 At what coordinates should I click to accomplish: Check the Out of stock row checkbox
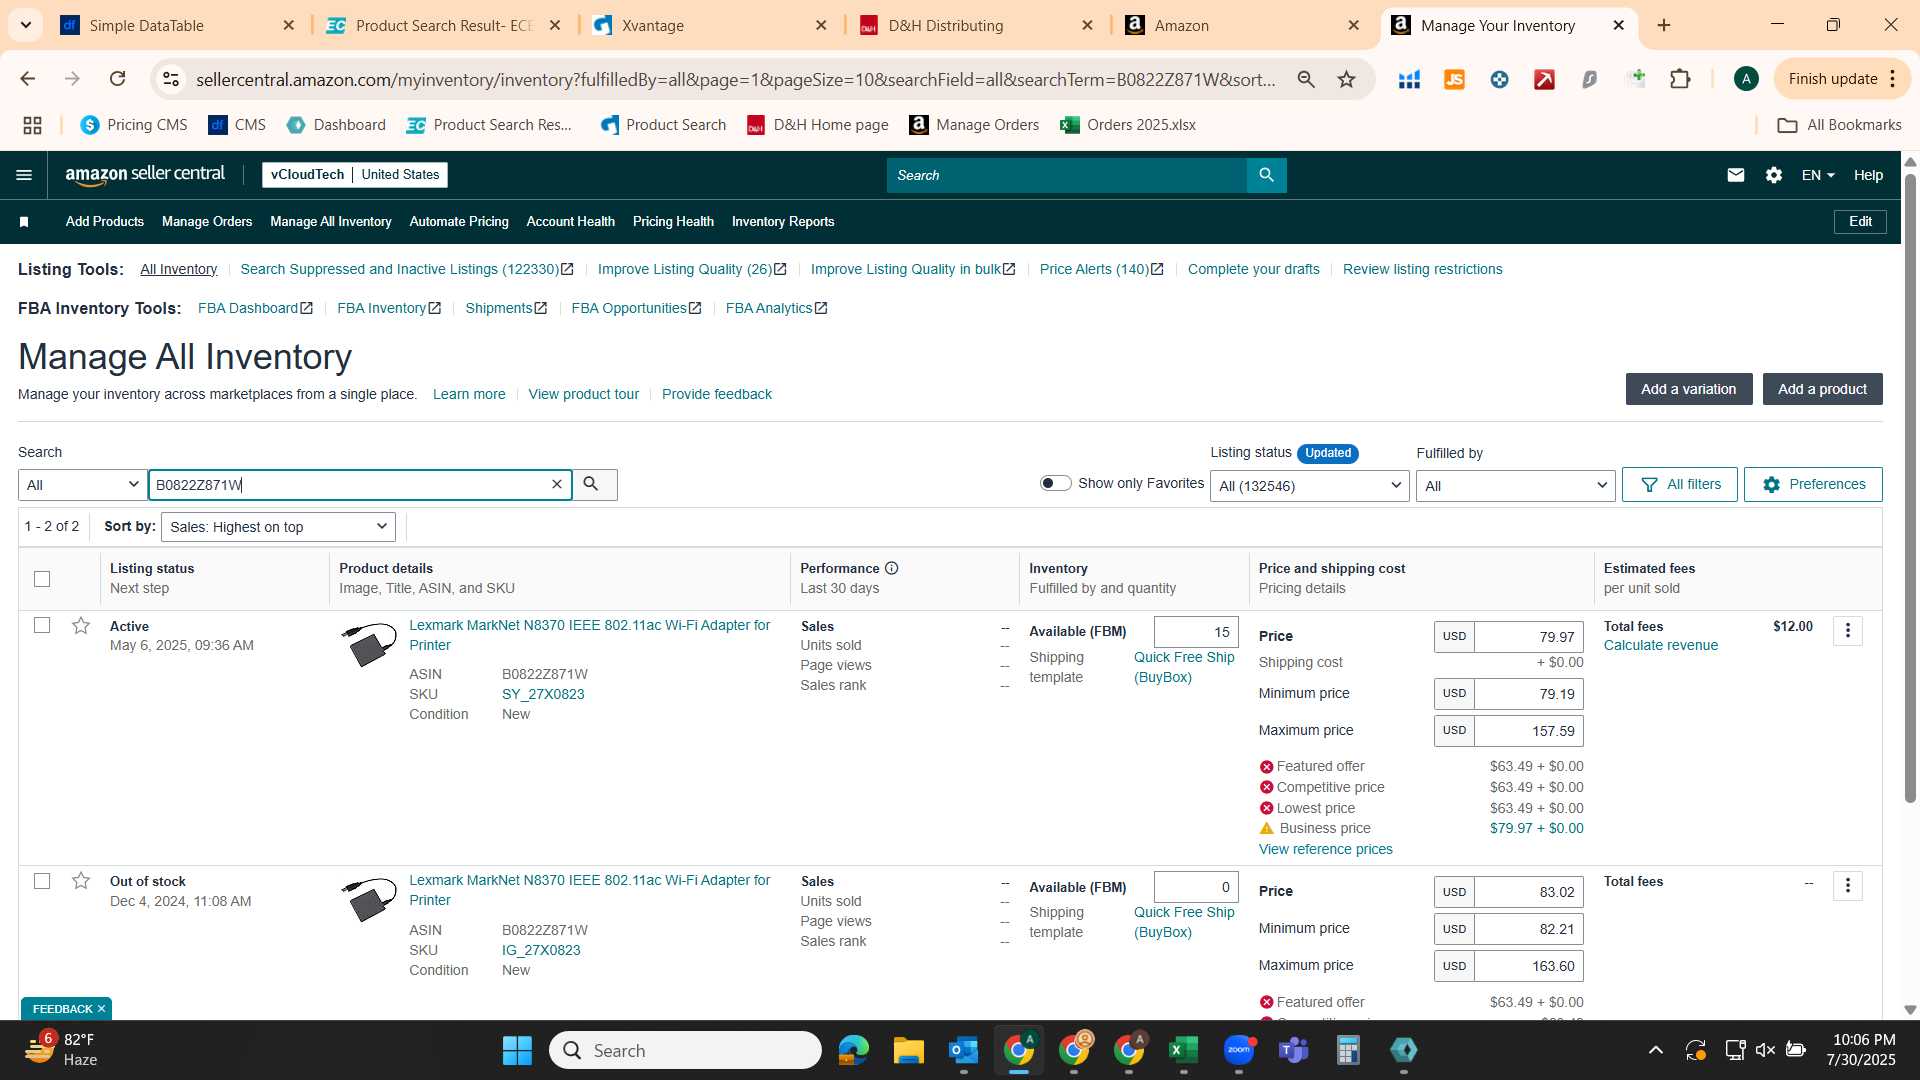(42, 881)
